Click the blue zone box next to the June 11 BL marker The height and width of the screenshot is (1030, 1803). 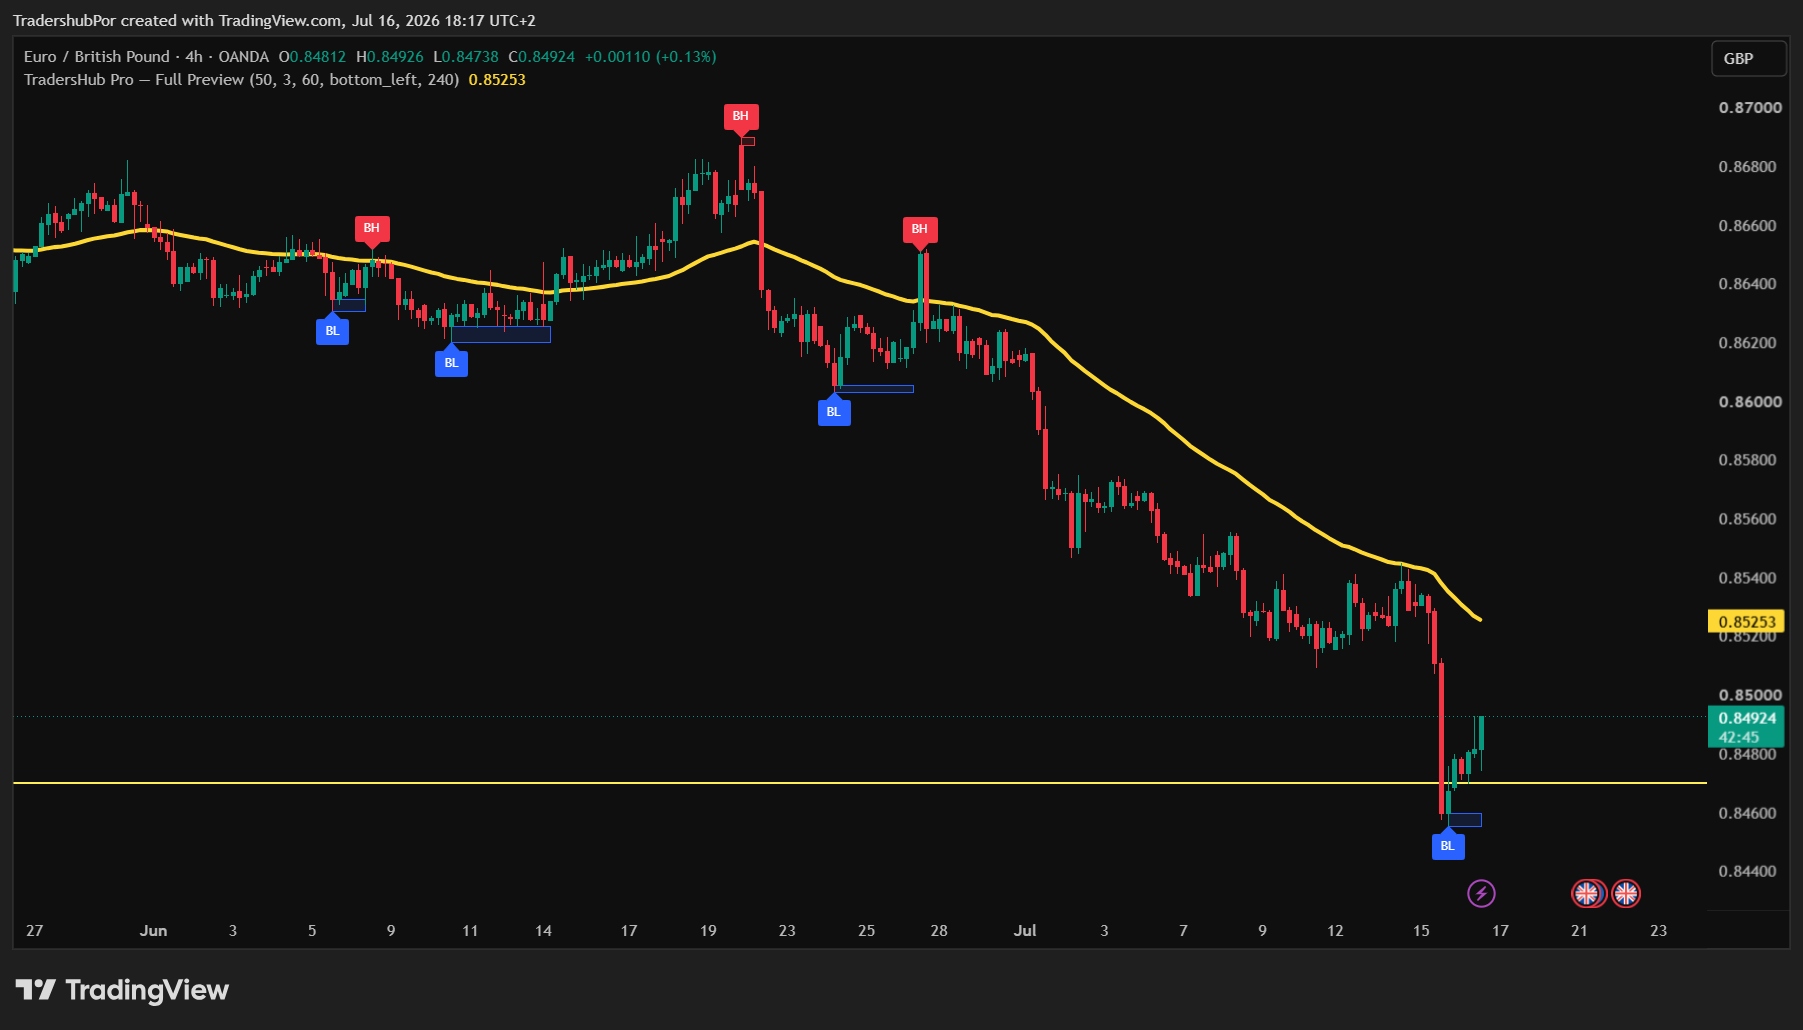point(501,335)
